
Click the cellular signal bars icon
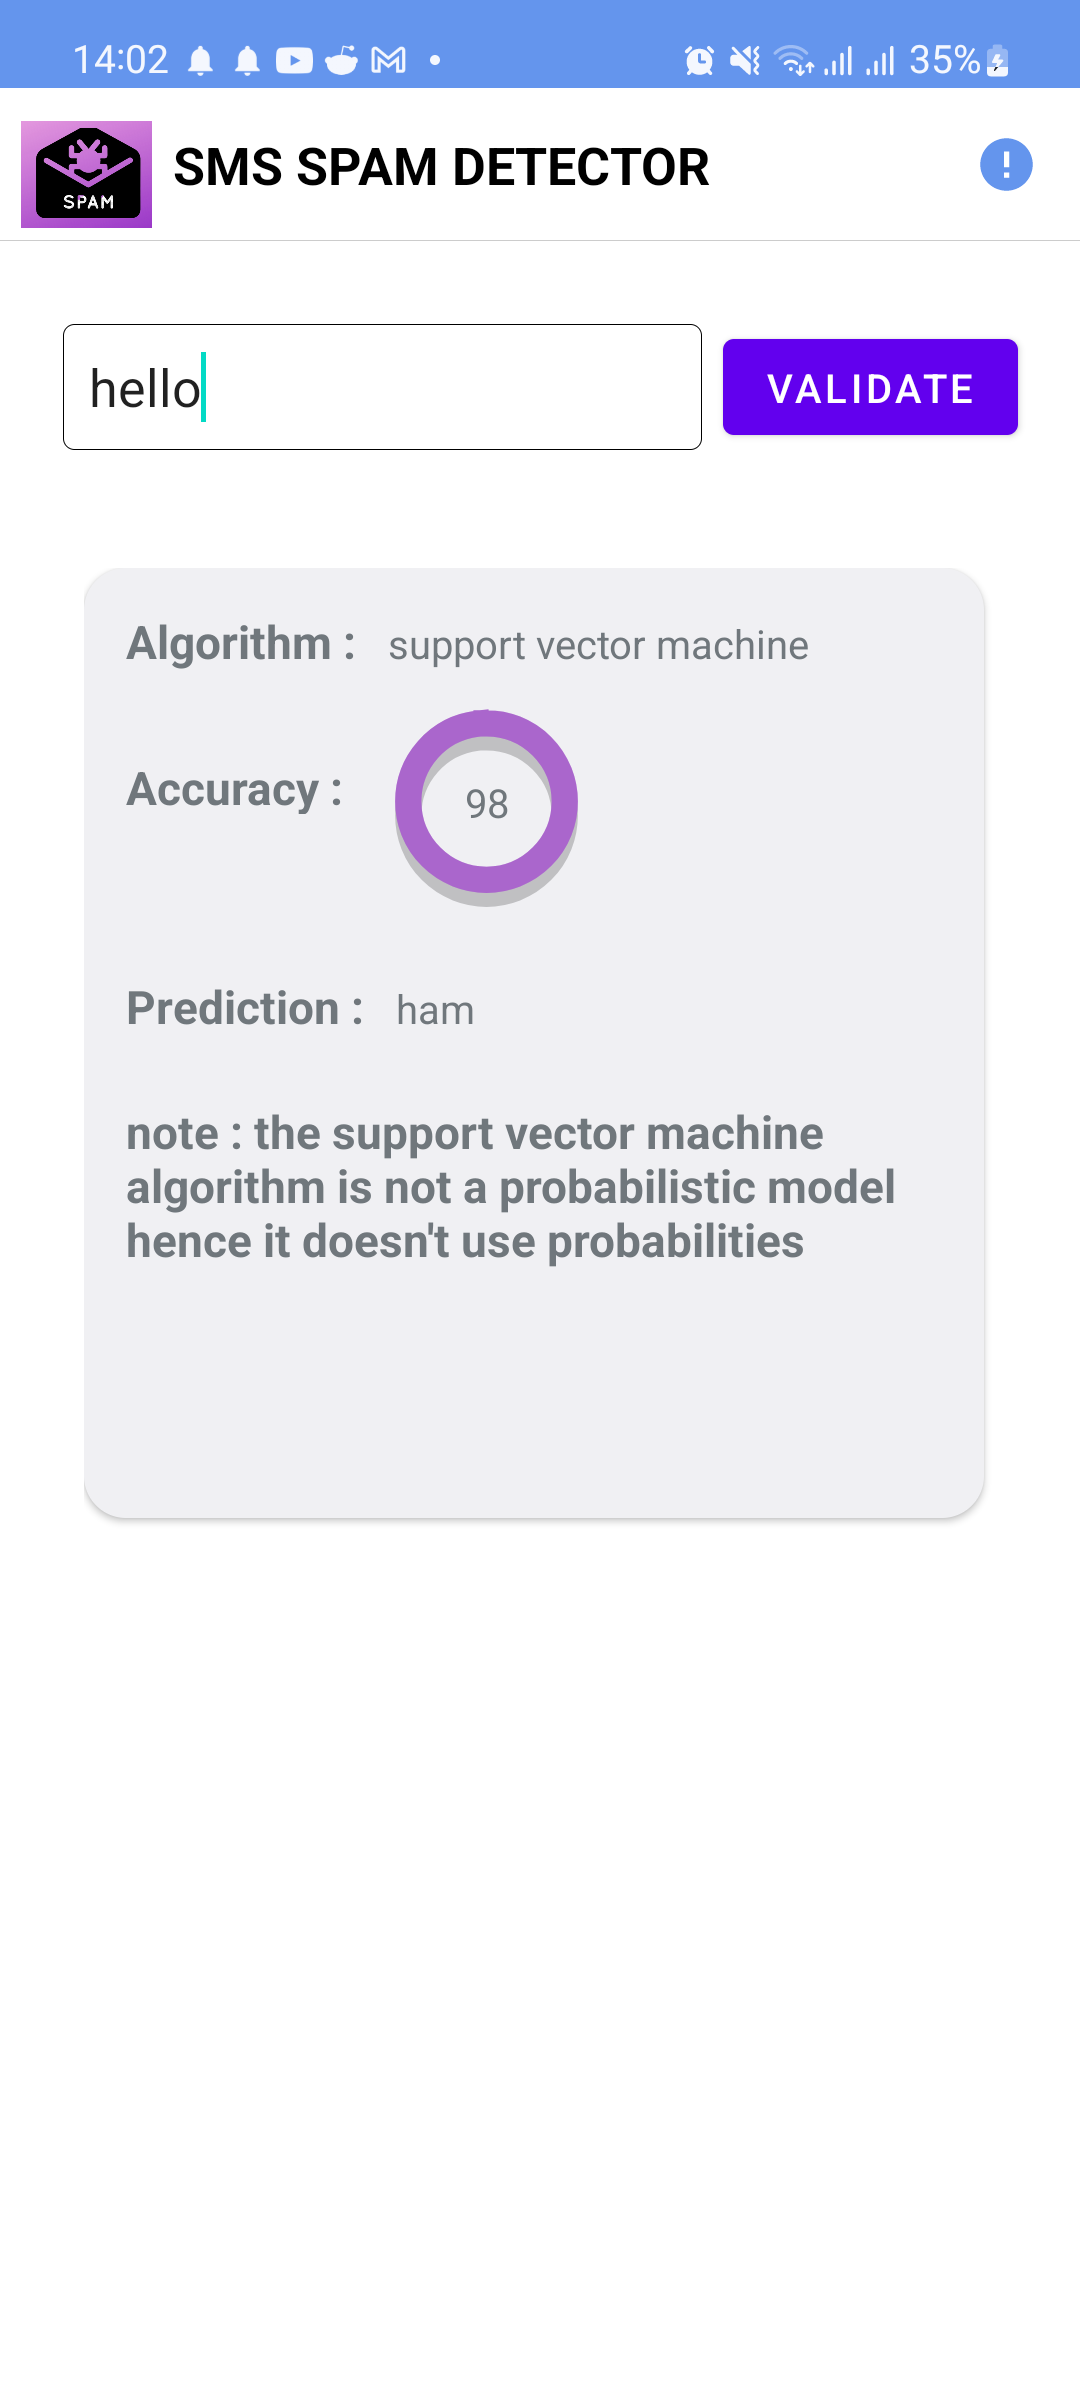[x=838, y=60]
